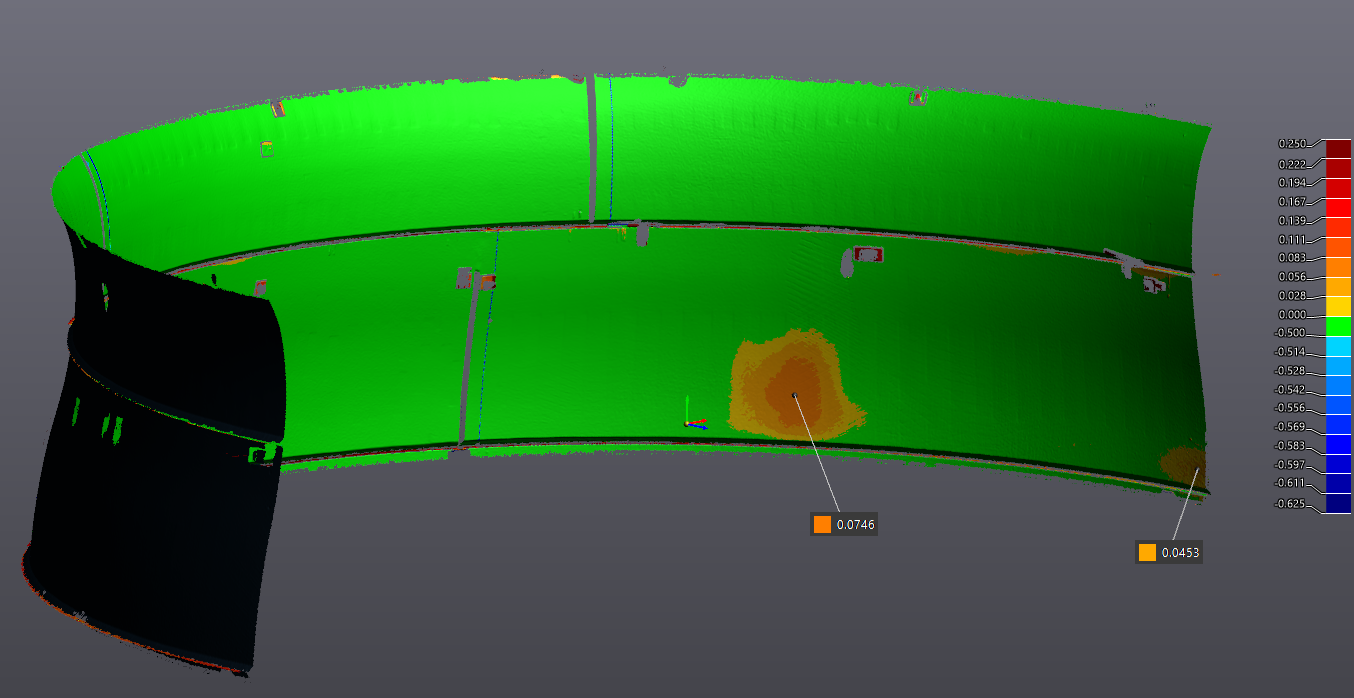Click the orange swatch beside 0.0746
Viewport: 1354px width, 698px height.
(822, 524)
